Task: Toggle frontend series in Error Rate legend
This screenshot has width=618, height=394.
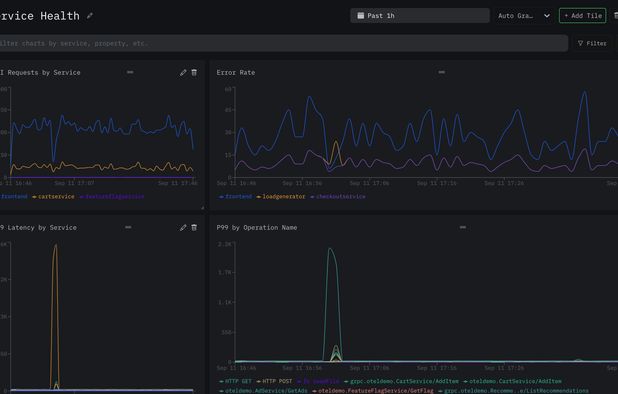Action: [236, 197]
